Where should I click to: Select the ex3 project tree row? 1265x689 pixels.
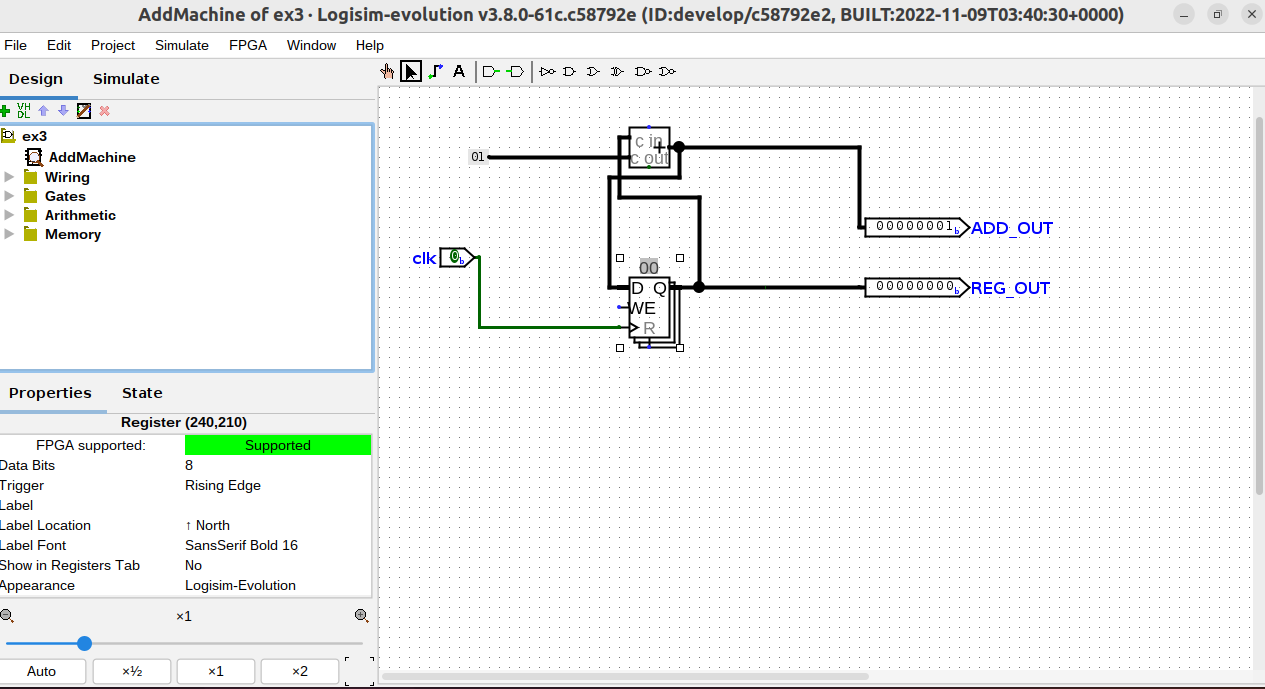[x=186, y=135]
